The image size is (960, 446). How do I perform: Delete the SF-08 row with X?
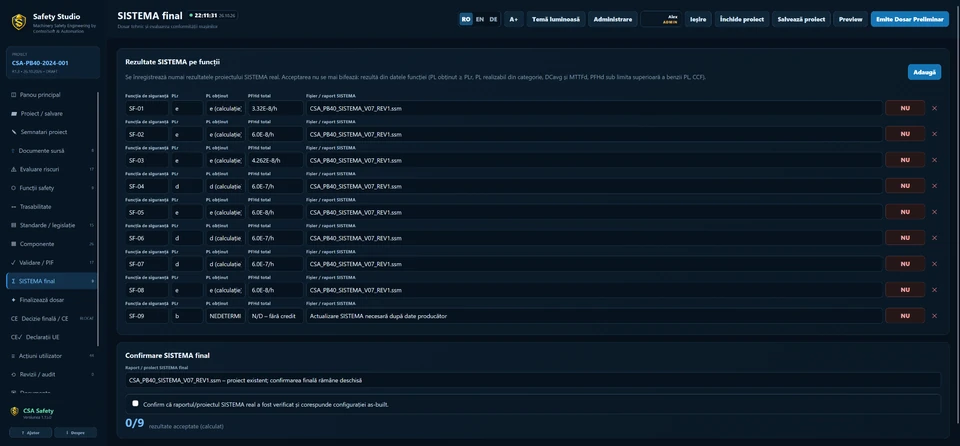pyautogui.click(x=934, y=290)
